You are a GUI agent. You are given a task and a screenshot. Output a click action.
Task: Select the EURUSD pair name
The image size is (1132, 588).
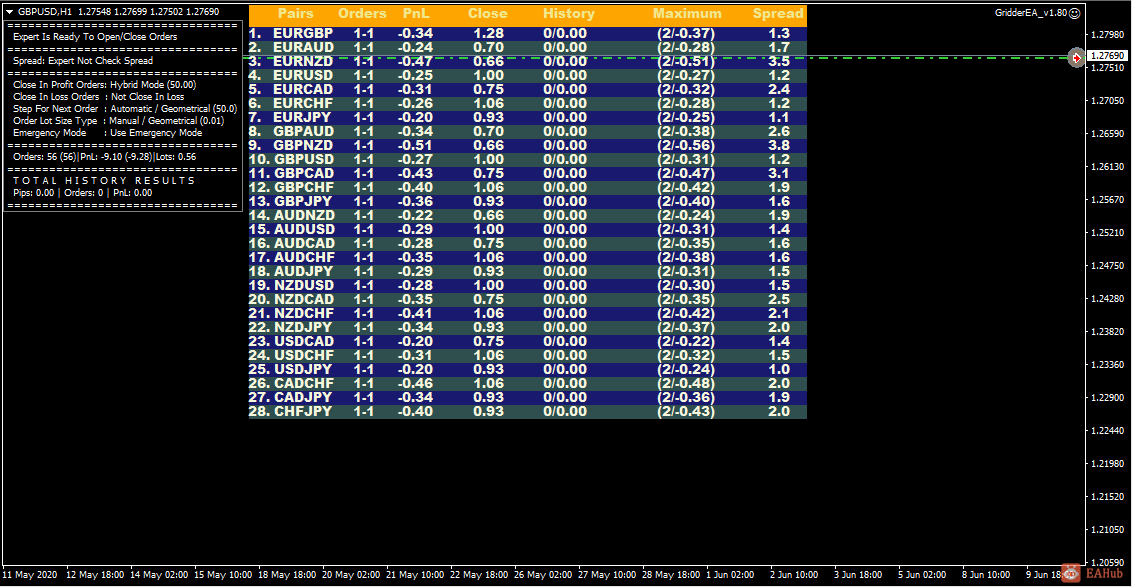303,75
